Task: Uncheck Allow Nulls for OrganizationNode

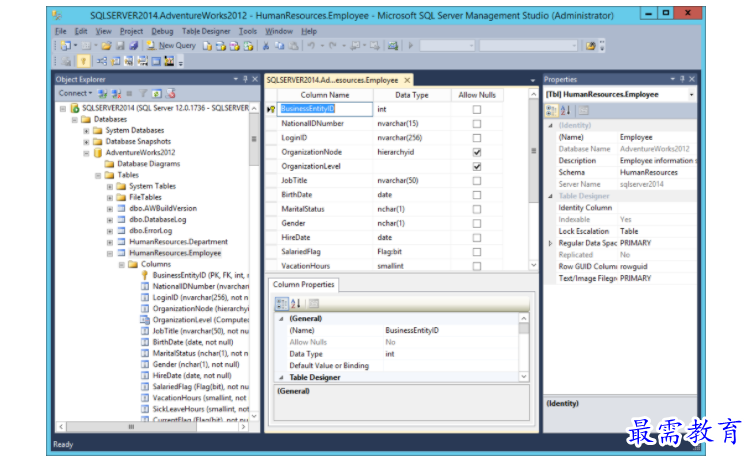Action: (477, 152)
